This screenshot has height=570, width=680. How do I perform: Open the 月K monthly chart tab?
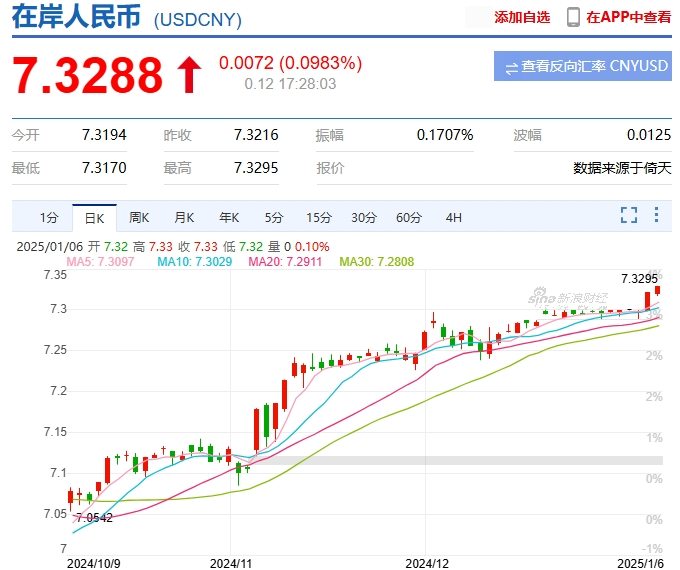(x=184, y=217)
